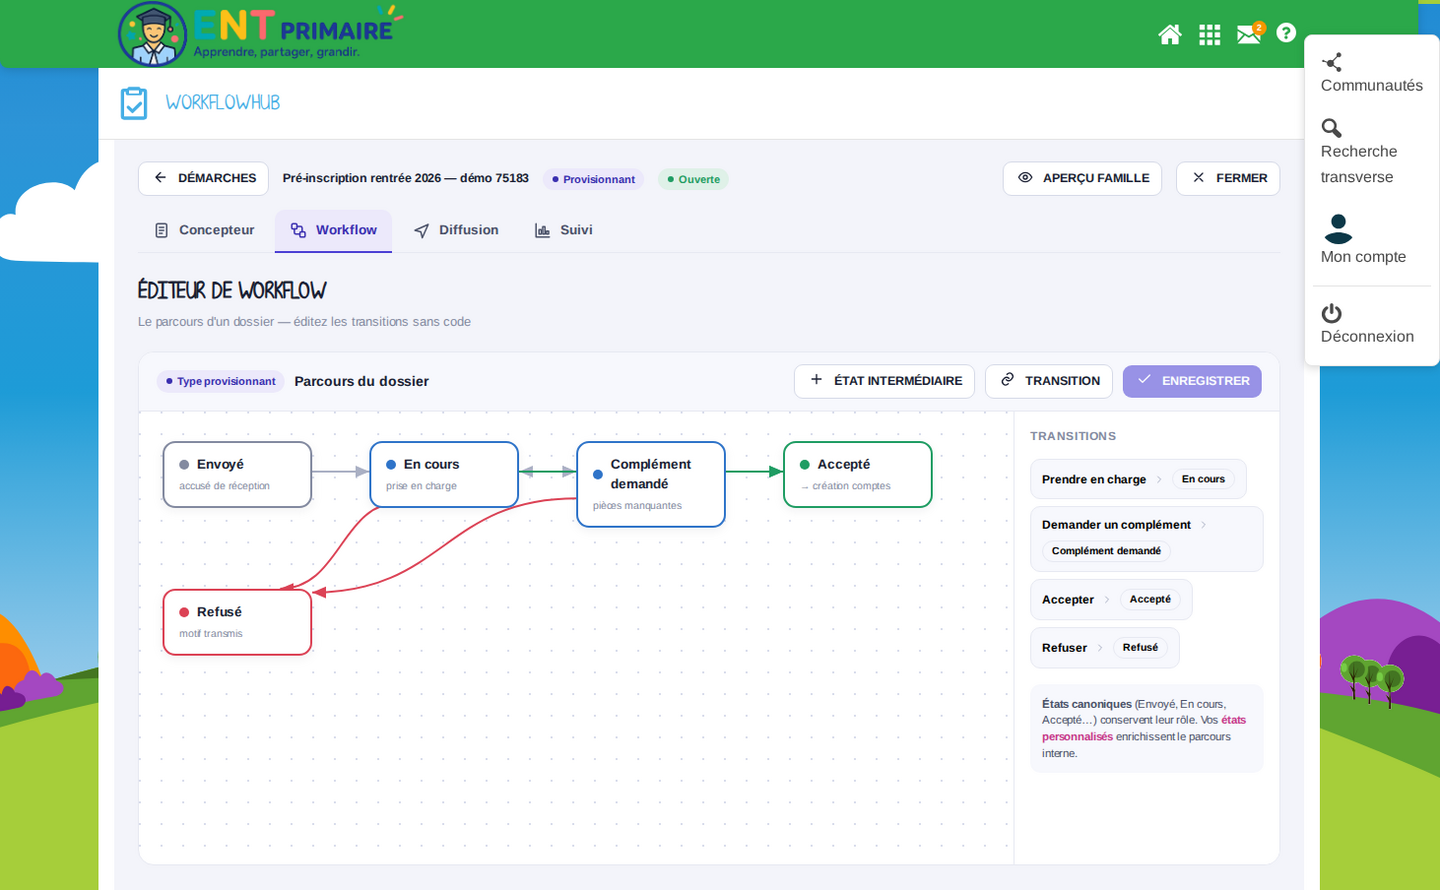
Task: Open the Refuser transition entry
Action: coord(1105,648)
